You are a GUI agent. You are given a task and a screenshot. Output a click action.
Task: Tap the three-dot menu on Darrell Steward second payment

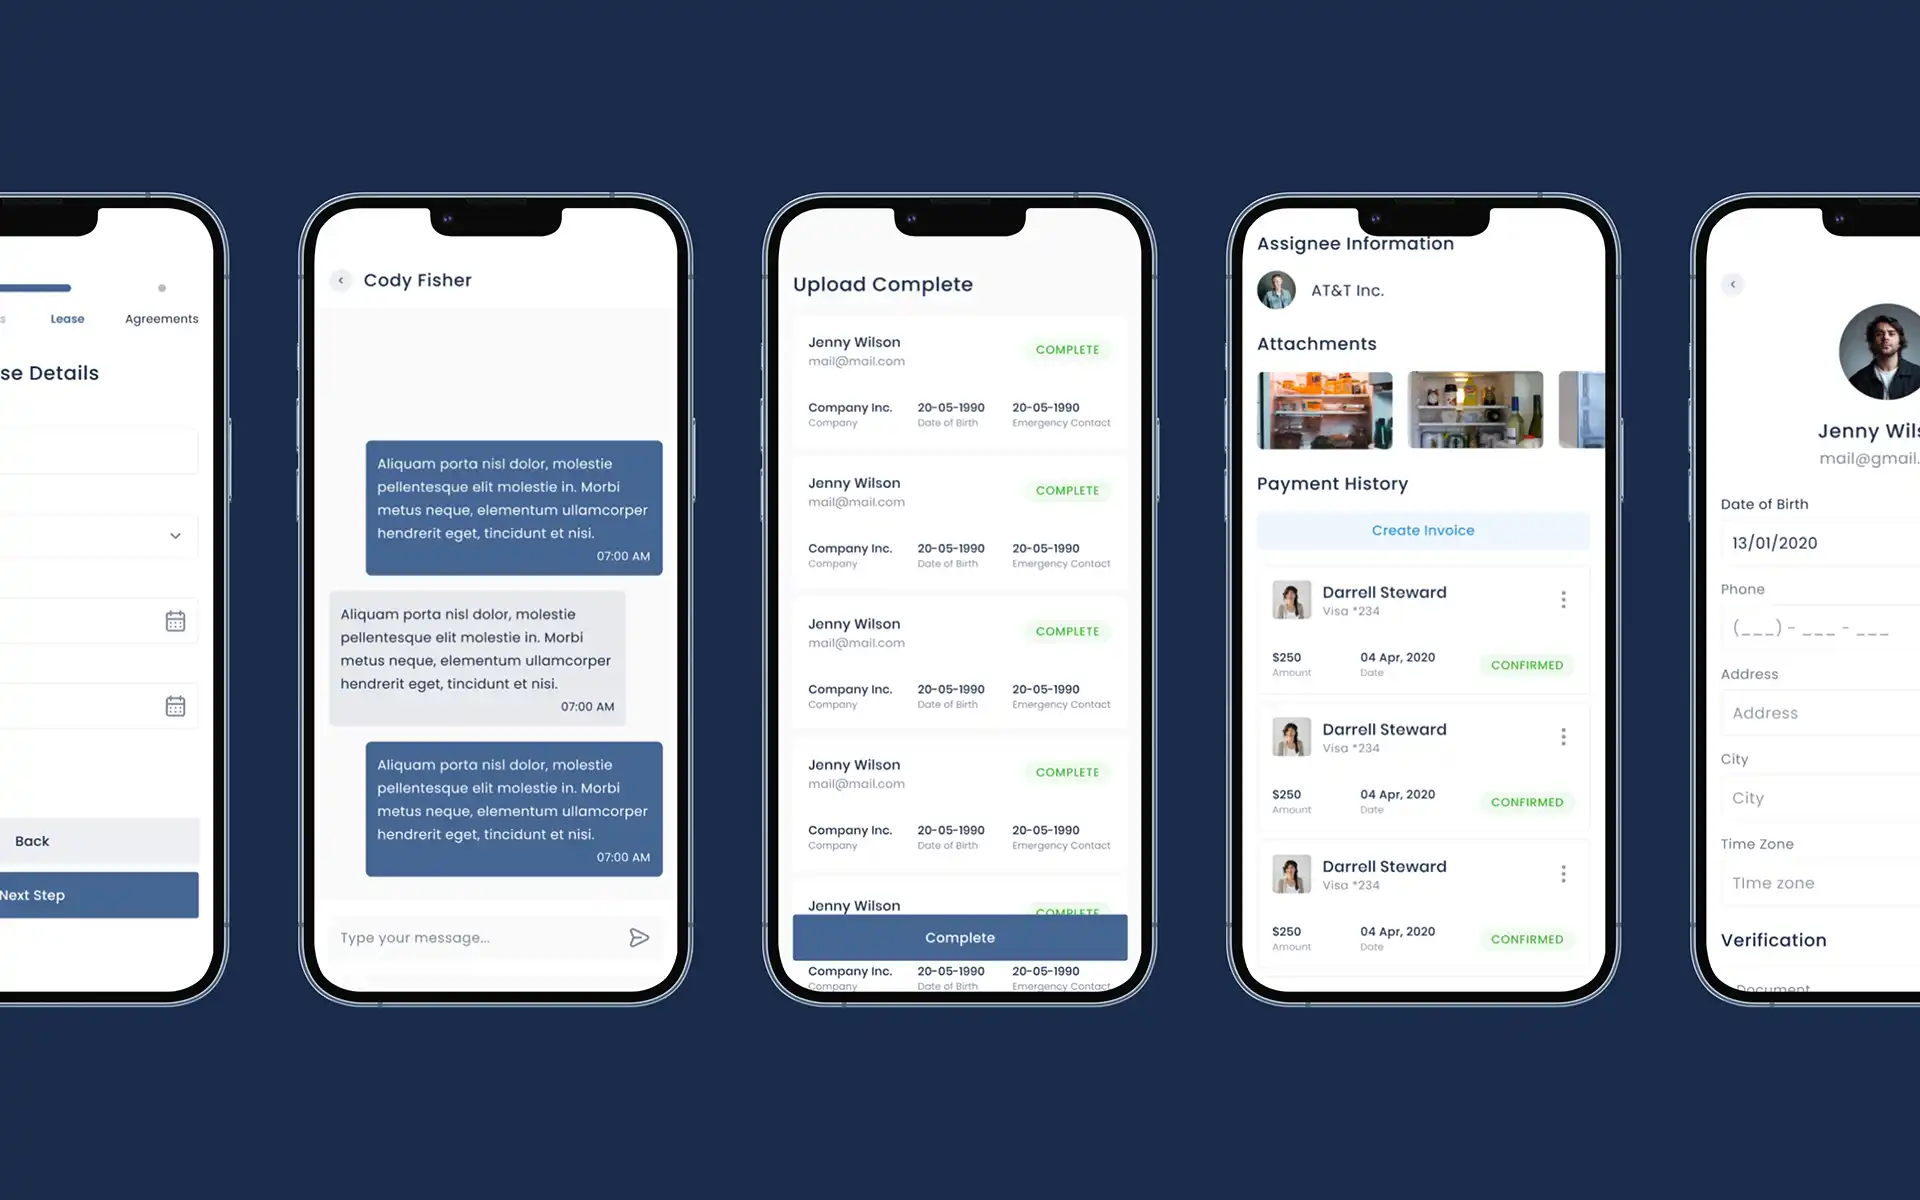[1563, 735]
